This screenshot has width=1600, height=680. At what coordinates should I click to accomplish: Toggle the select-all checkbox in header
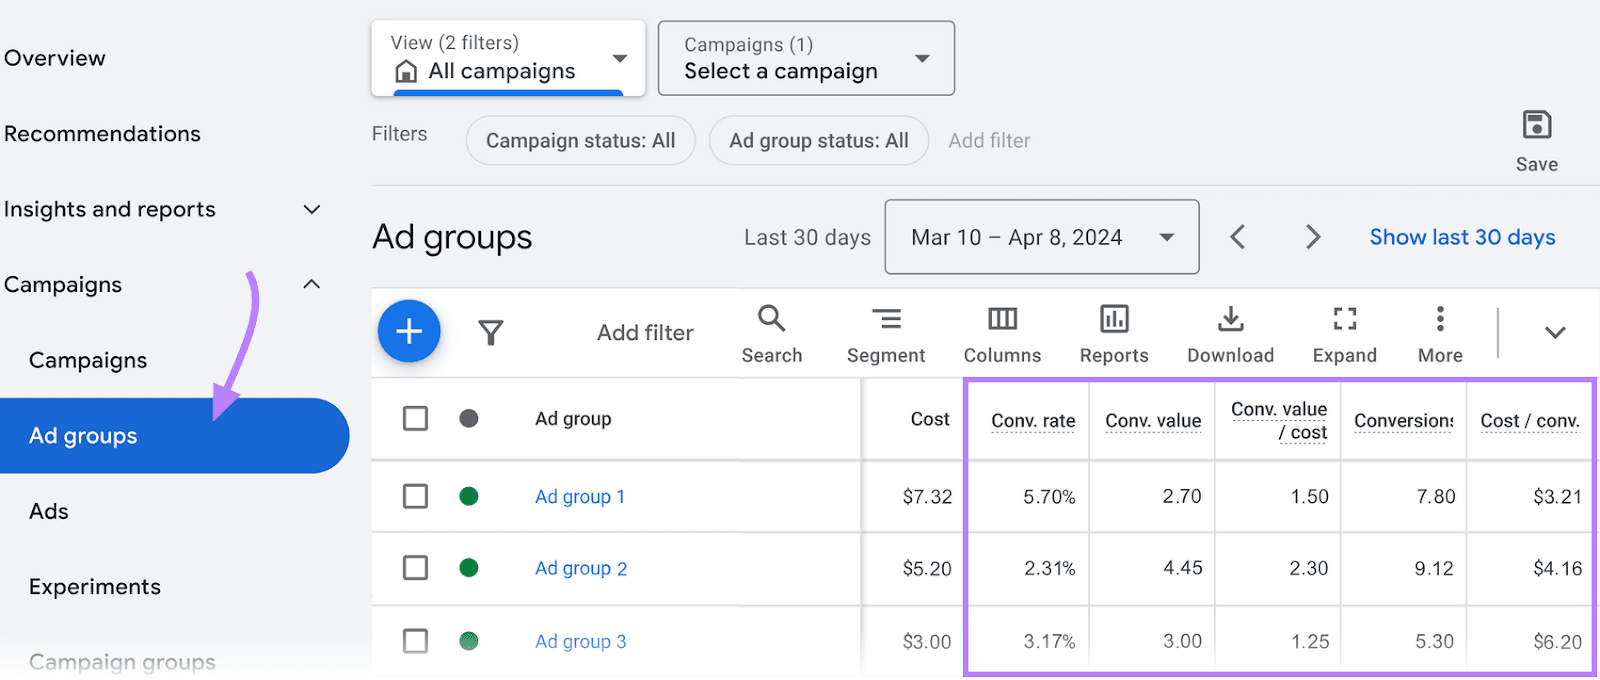415,418
